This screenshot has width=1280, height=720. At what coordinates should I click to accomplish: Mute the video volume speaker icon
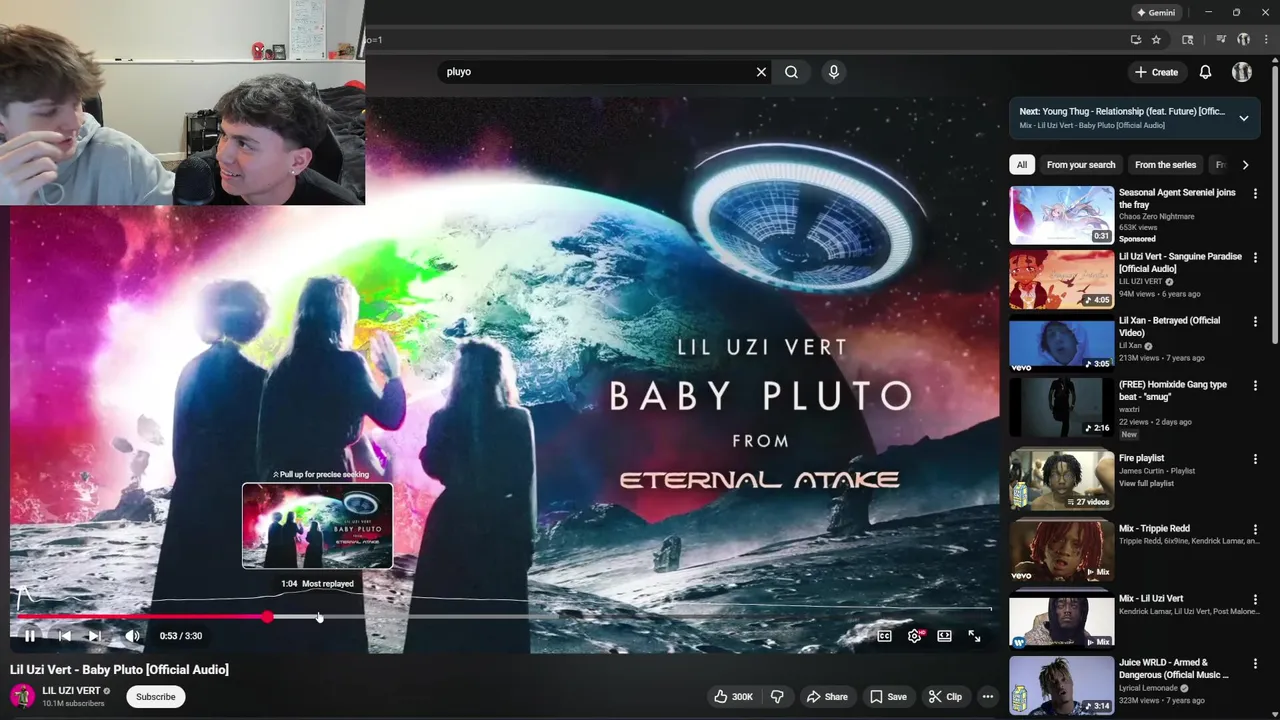[132, 636]
